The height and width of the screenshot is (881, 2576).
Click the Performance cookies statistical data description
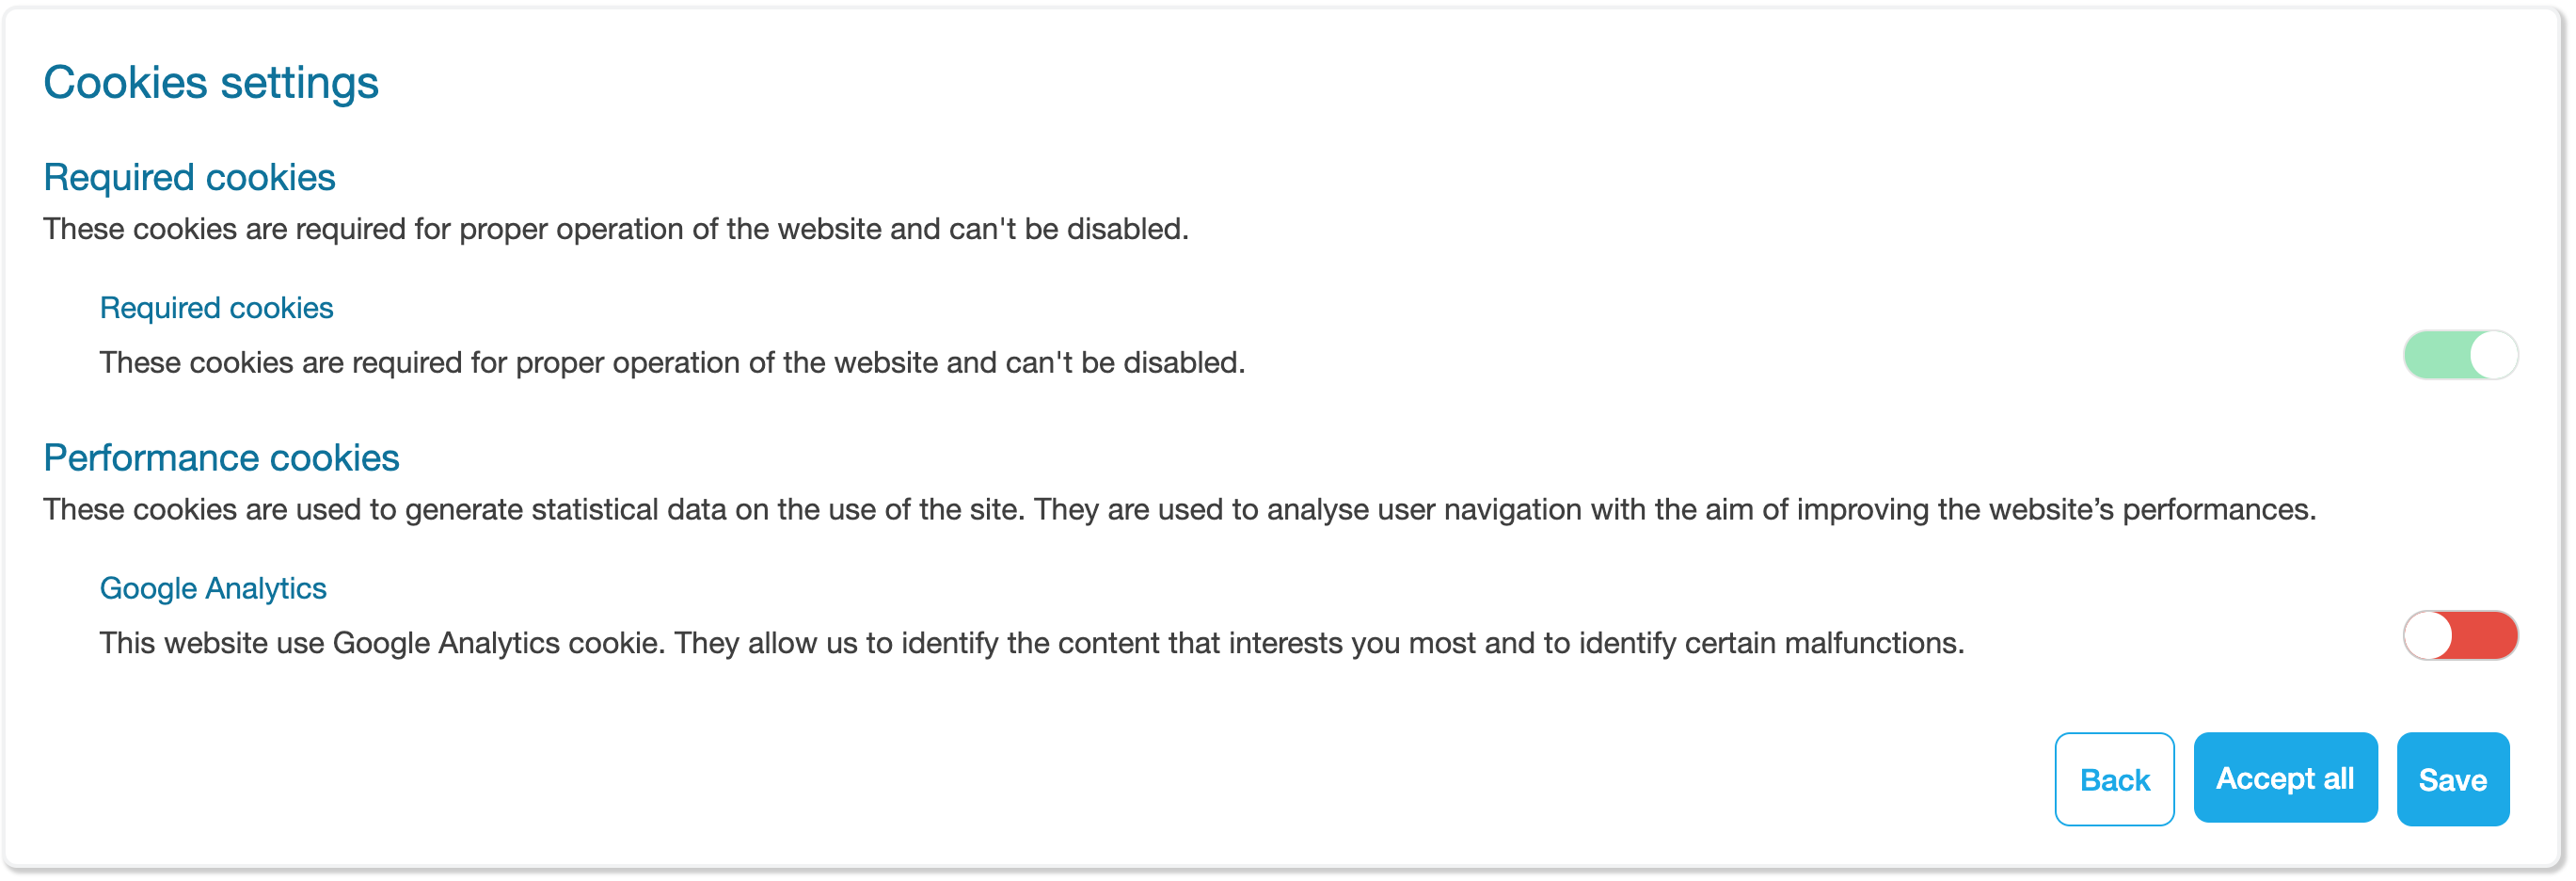pyautogui.click(x=1178, y=510)
